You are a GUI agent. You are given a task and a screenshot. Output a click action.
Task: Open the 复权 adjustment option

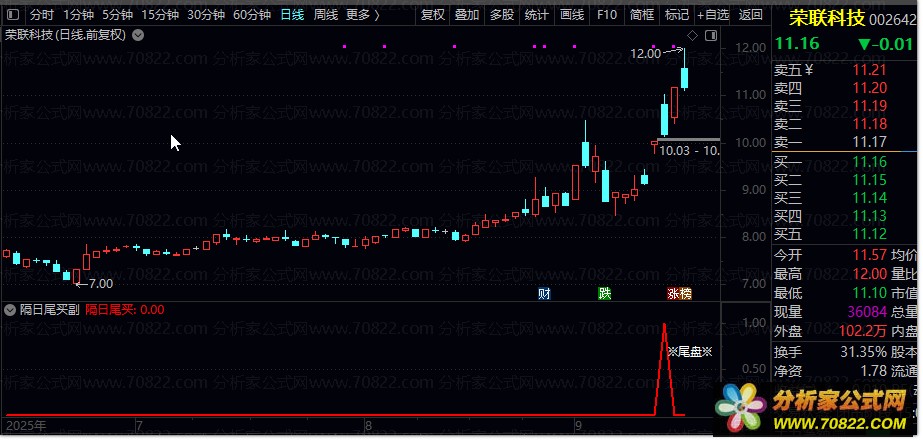(x=433, y=15)
